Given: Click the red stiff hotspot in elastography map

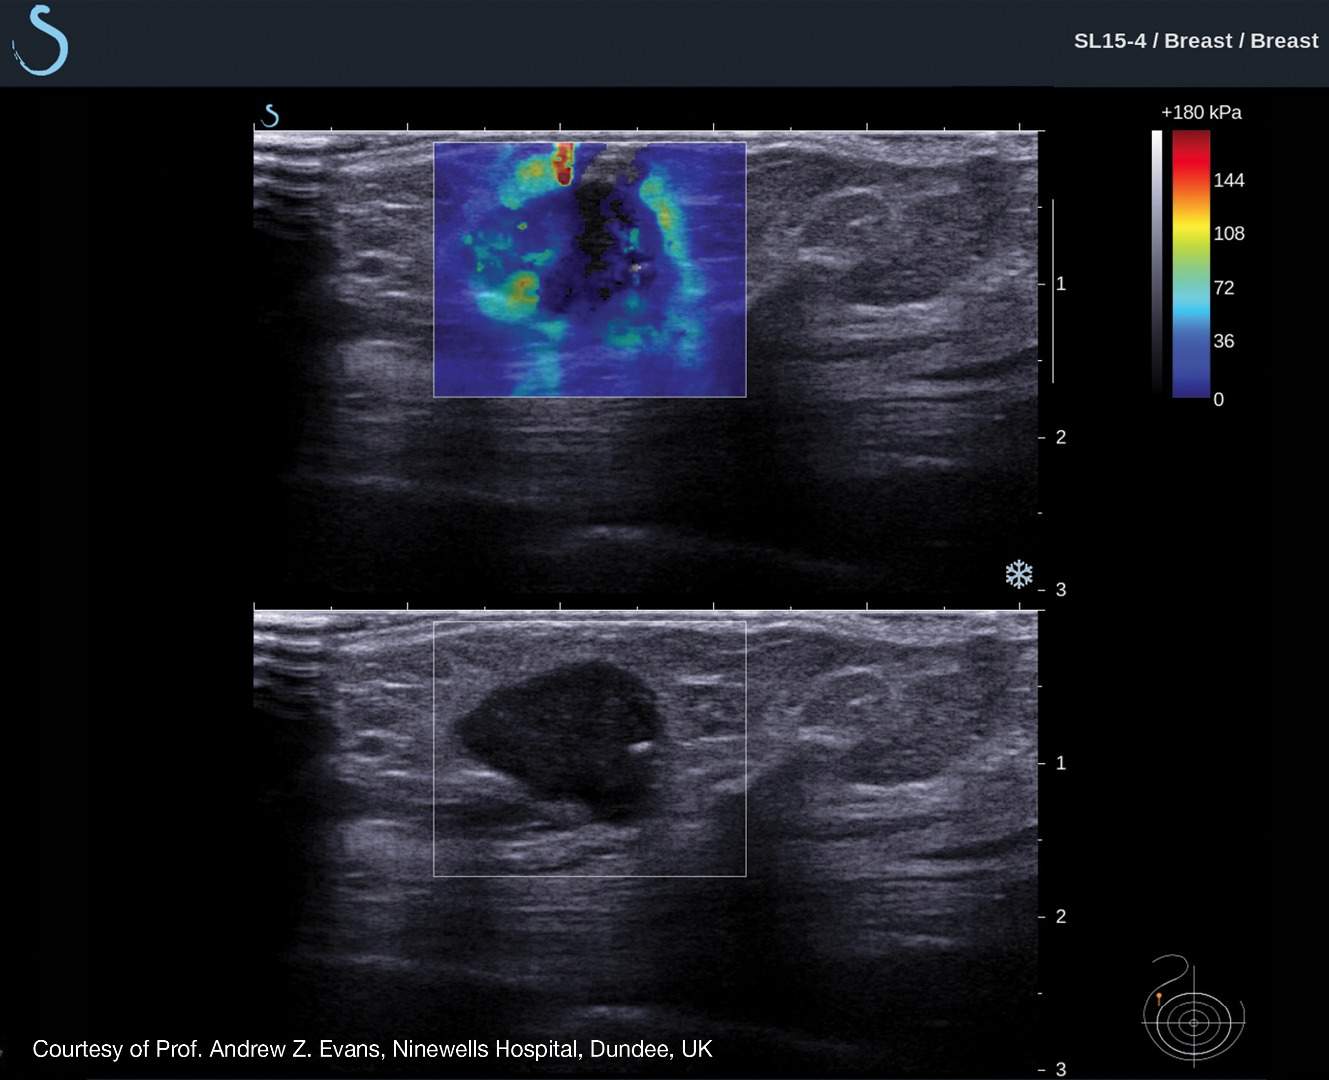Looking at the screenshot, I should pos(564,163).
